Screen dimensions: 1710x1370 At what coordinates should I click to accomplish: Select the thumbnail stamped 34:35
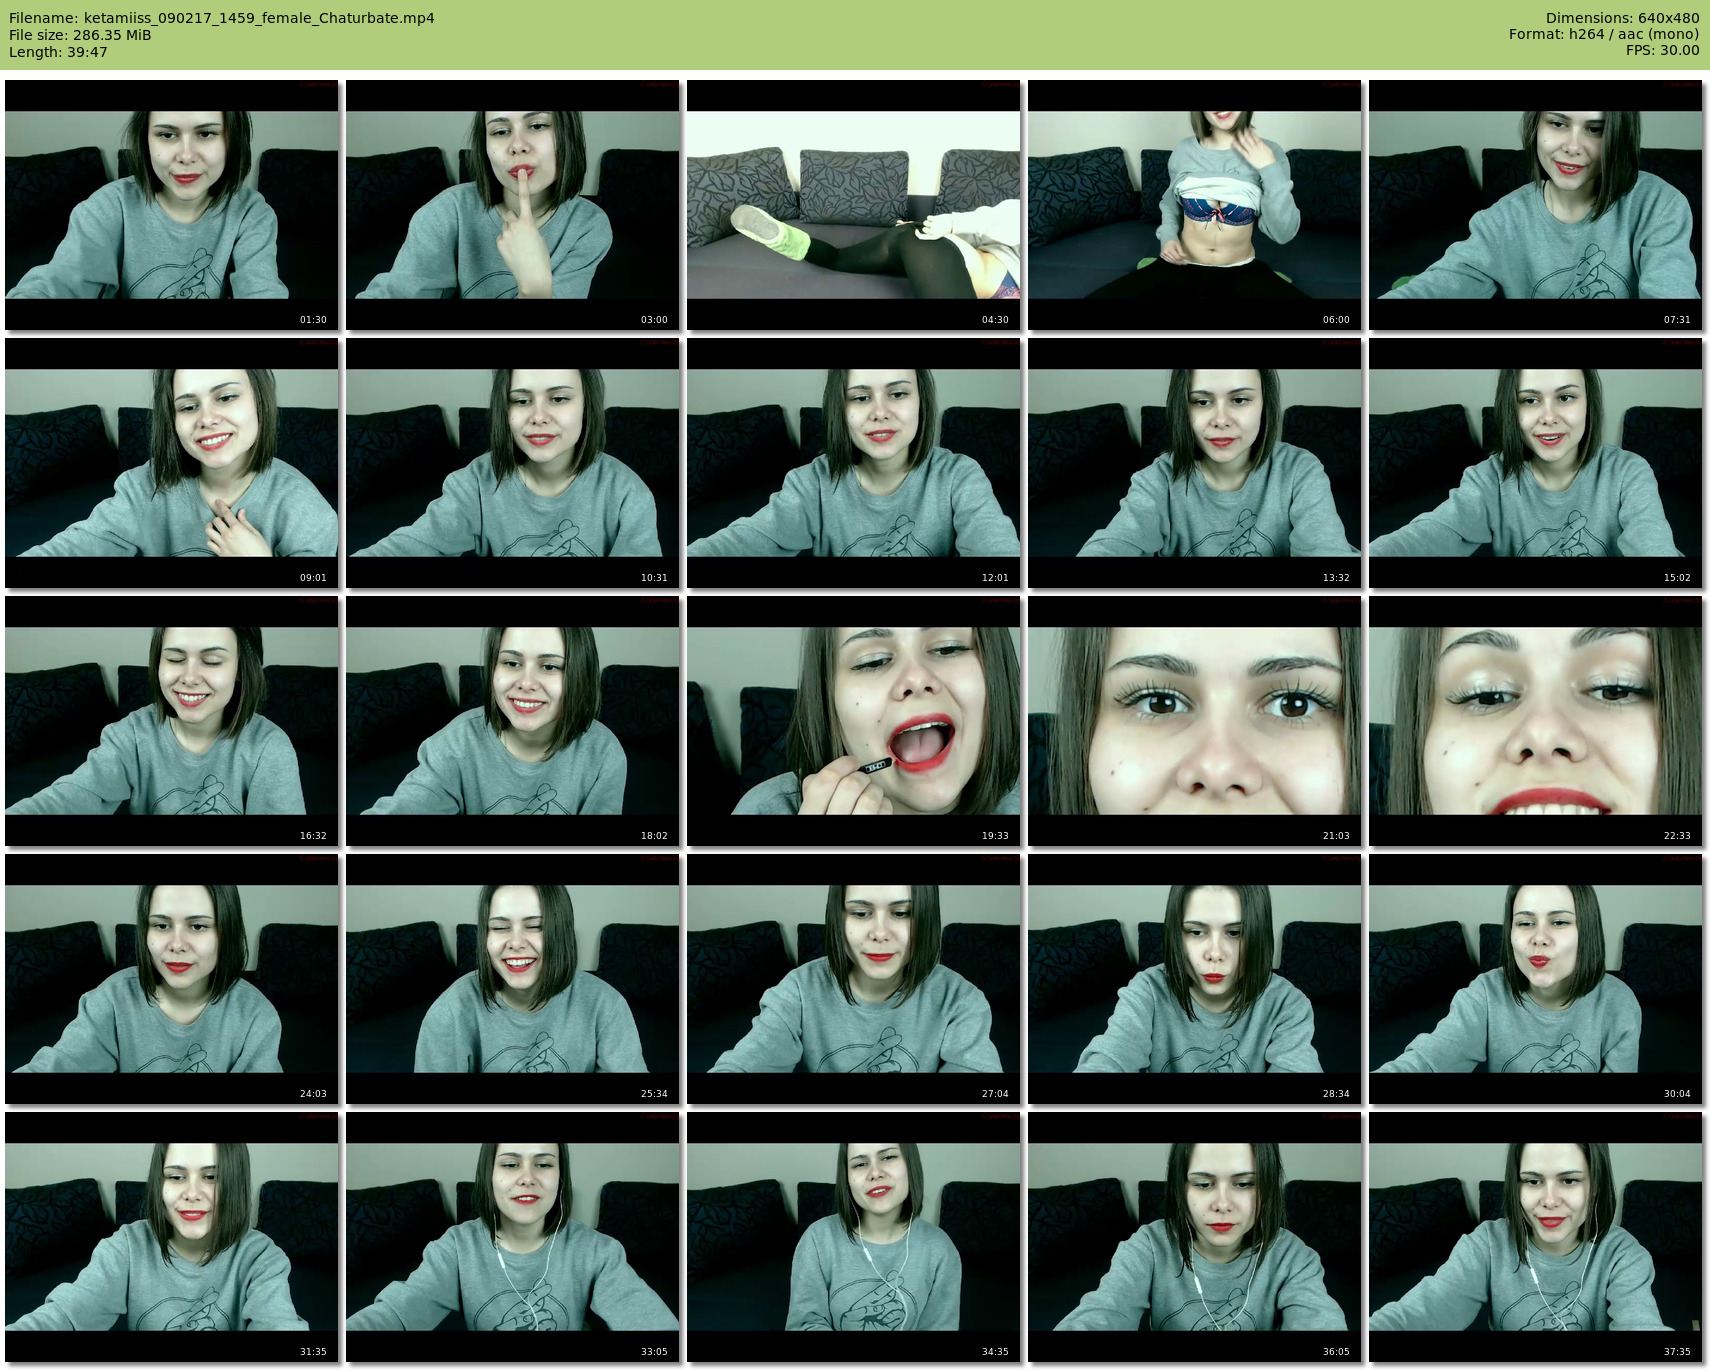point(854,1237)
